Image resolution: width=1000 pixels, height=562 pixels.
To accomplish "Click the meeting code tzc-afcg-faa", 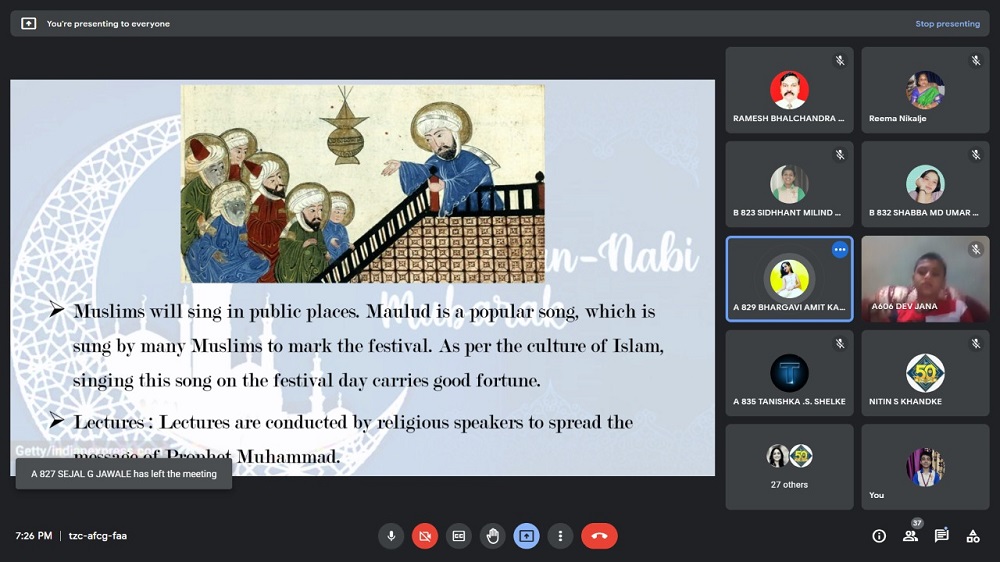I will pos(97,536).
